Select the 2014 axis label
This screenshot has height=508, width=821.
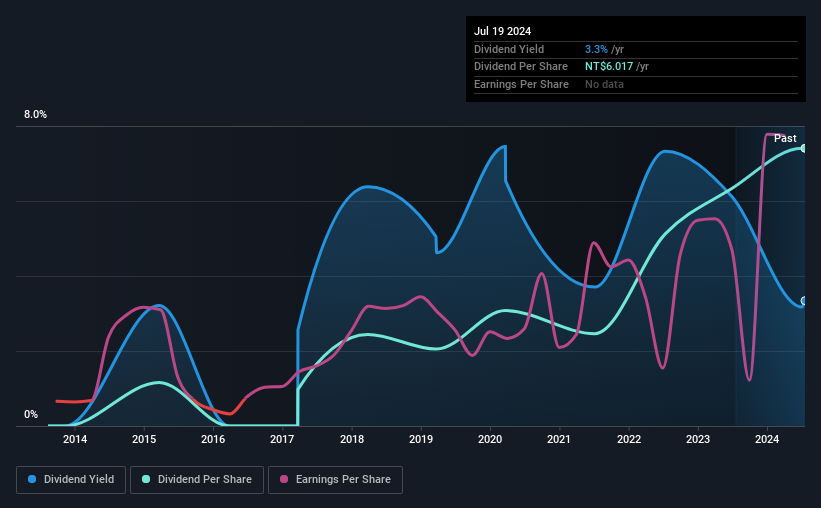[75, 439]
